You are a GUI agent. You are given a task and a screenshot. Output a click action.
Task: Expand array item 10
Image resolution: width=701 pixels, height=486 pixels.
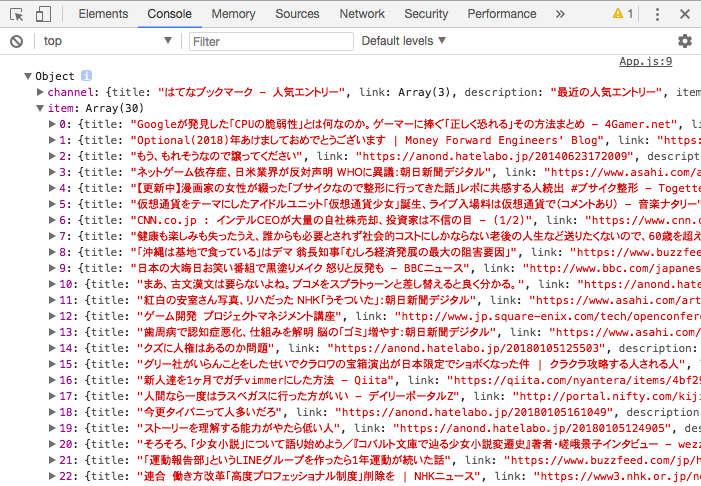pos(52,284)
